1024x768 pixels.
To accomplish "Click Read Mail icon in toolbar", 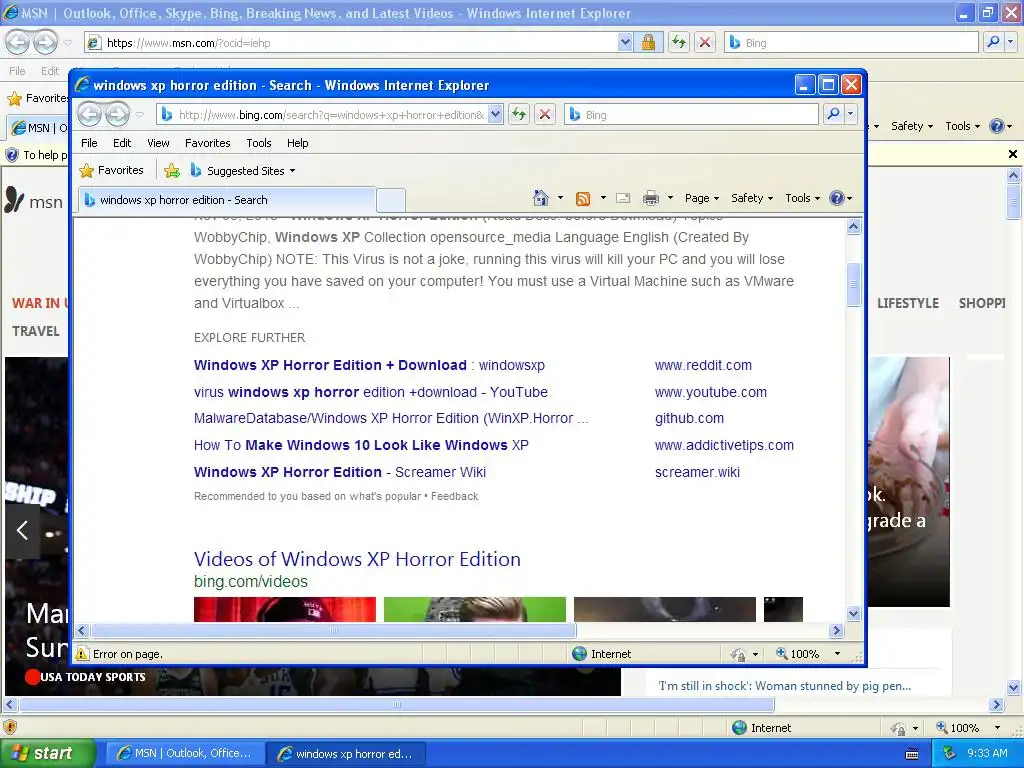I will [x=623, y=198].
